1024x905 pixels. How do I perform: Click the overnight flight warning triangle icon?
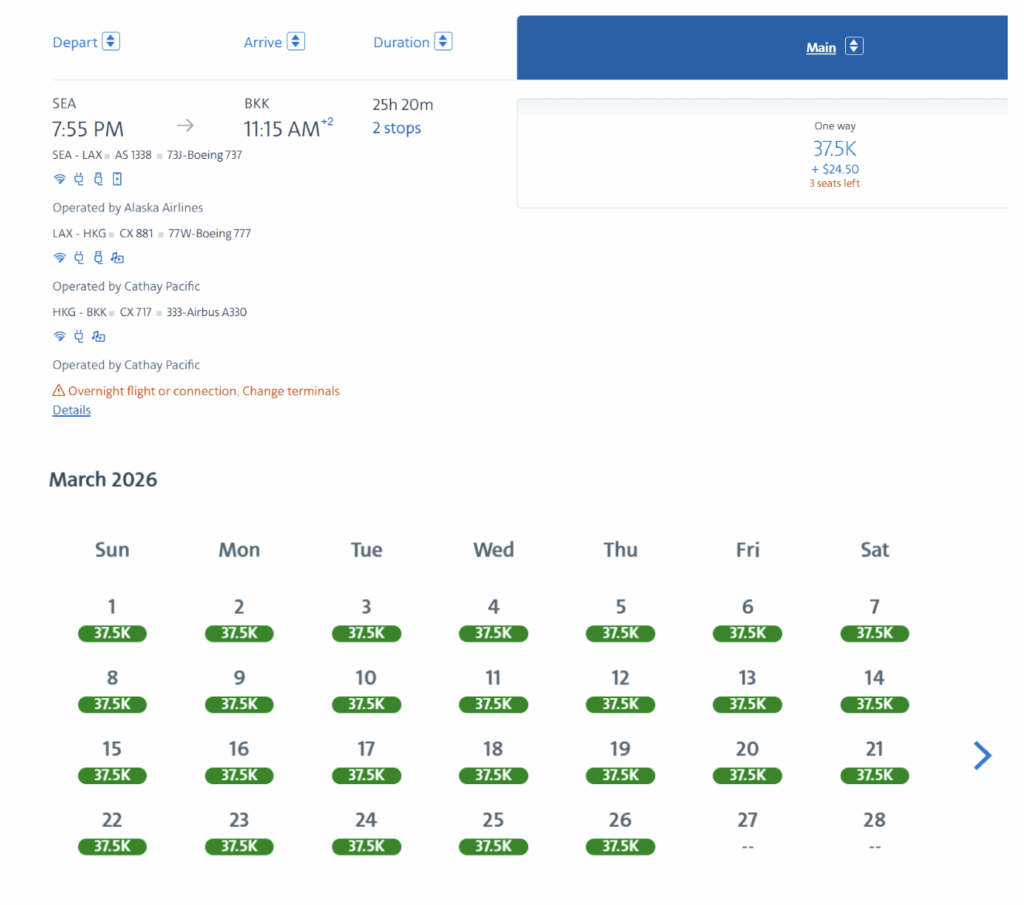click(x=59, y=391)
